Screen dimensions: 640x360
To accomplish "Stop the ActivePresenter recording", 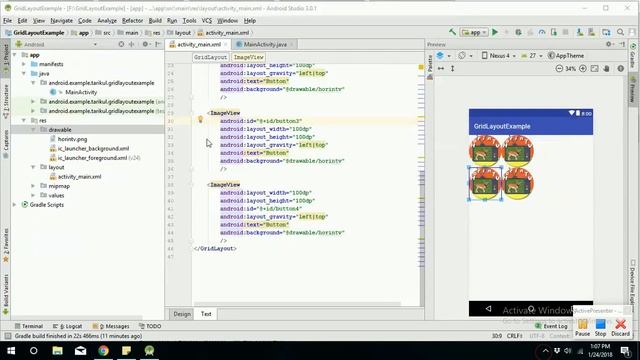I will [600, 328].
